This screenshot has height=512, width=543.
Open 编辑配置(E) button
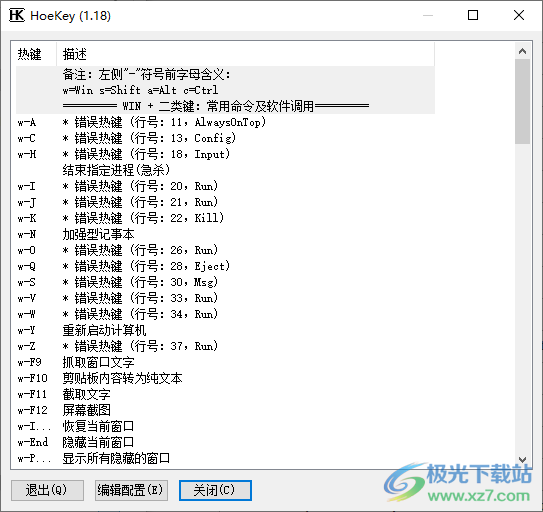131,490
